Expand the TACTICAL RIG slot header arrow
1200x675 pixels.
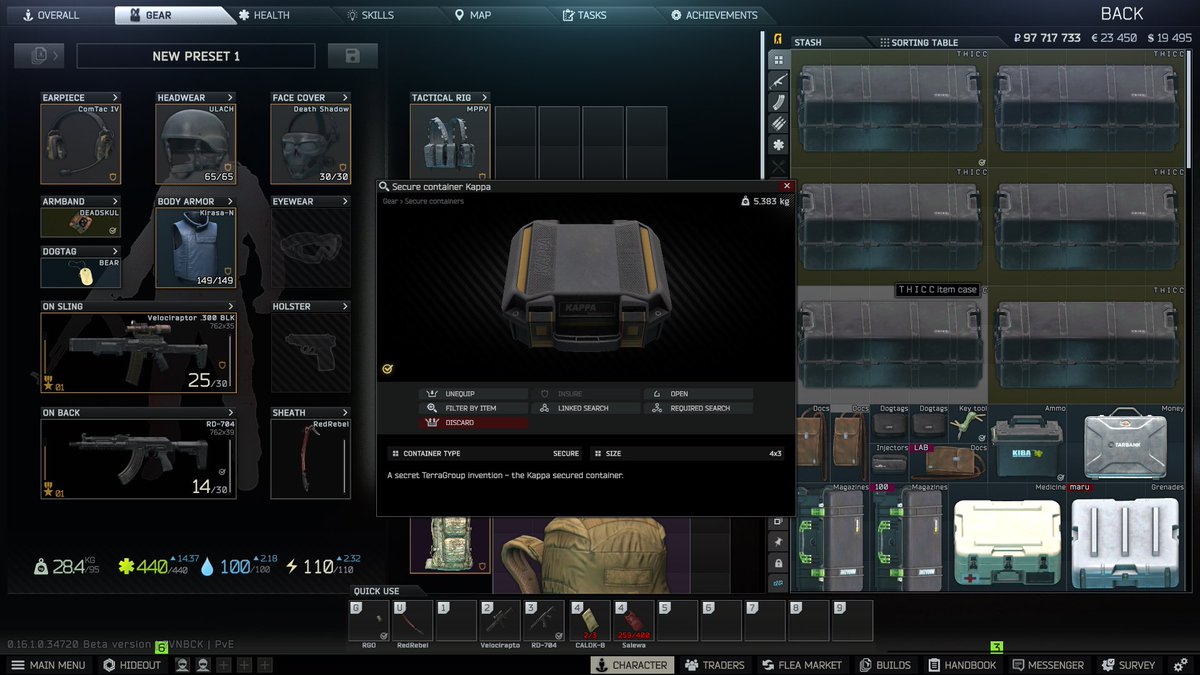485,98
